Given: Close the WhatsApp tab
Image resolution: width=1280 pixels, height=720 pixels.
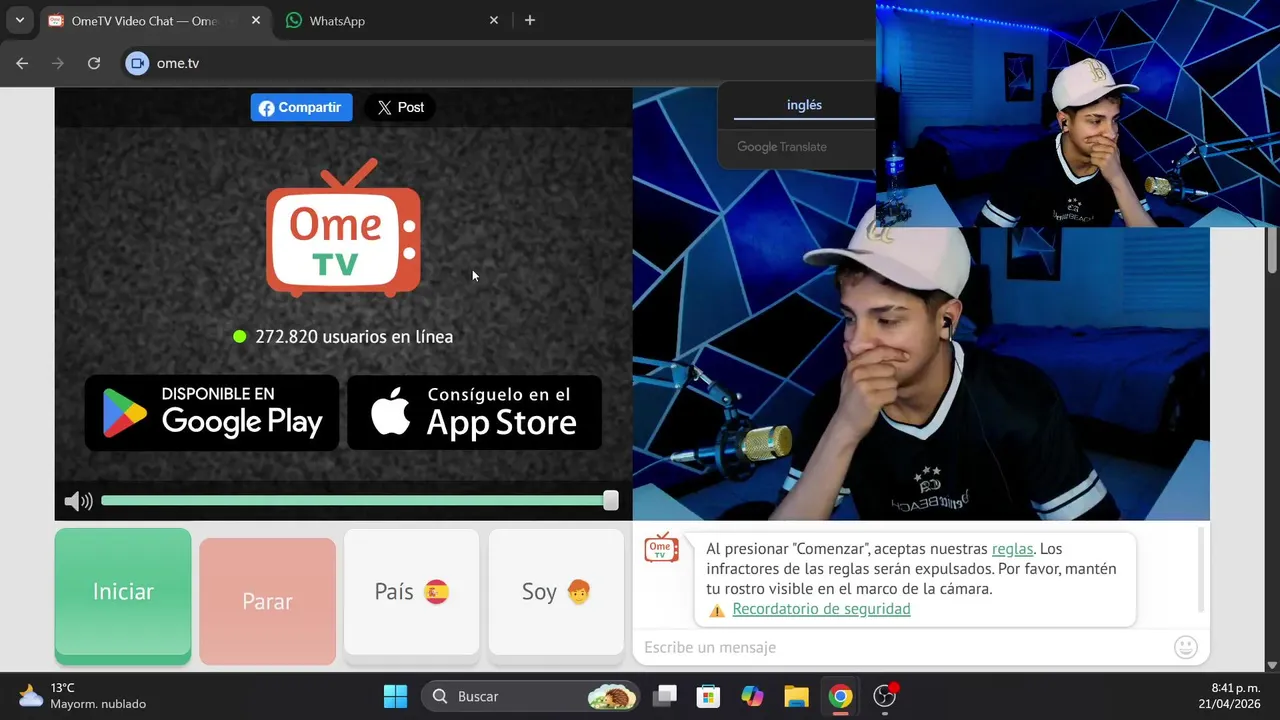Looking at the screenshot, I should 493,20.
